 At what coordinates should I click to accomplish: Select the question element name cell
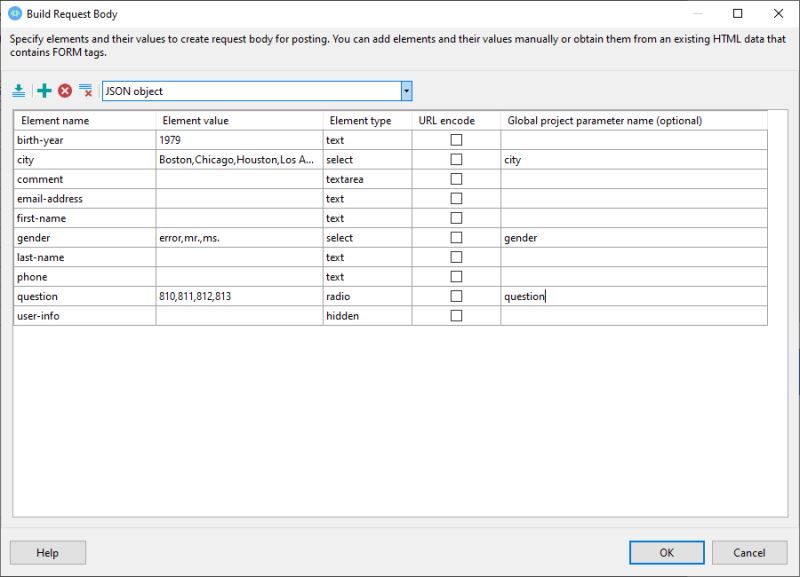pyautogui.click(x=85, y=296)
